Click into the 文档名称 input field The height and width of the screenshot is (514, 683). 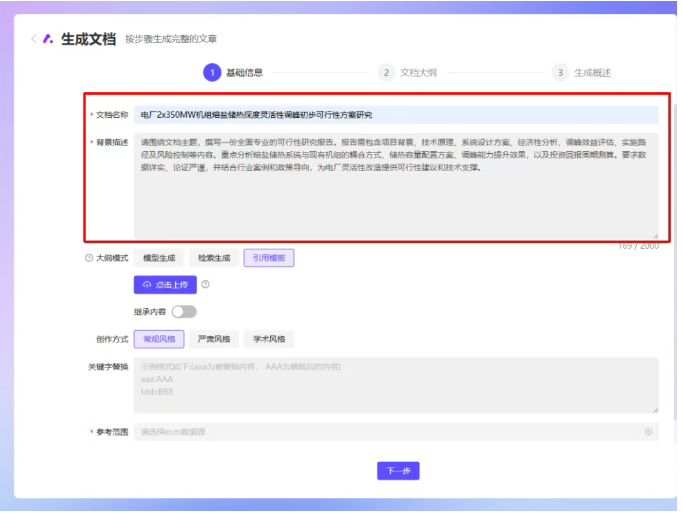[395, 115]
